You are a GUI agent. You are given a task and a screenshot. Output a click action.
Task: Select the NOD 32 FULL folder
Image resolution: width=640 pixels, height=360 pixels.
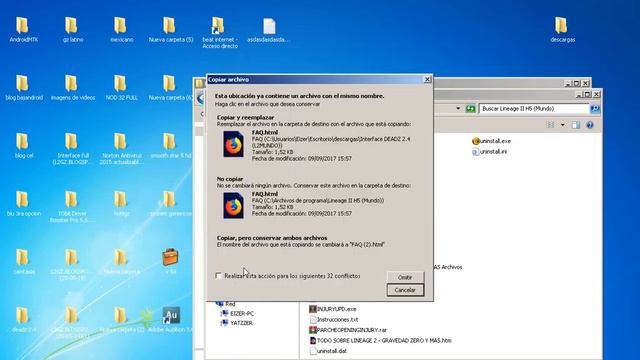[x=121, y=88]
